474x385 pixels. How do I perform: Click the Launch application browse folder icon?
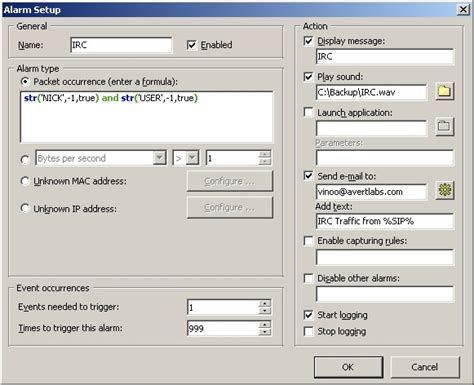(444, 126)
